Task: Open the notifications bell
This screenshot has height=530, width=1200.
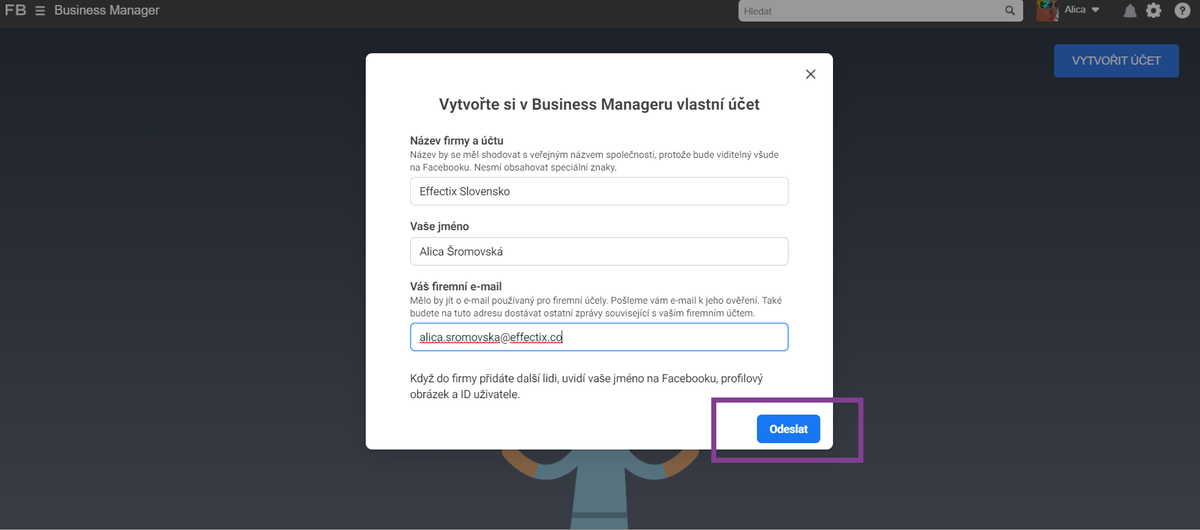Action: click(x=1130, y=11)
